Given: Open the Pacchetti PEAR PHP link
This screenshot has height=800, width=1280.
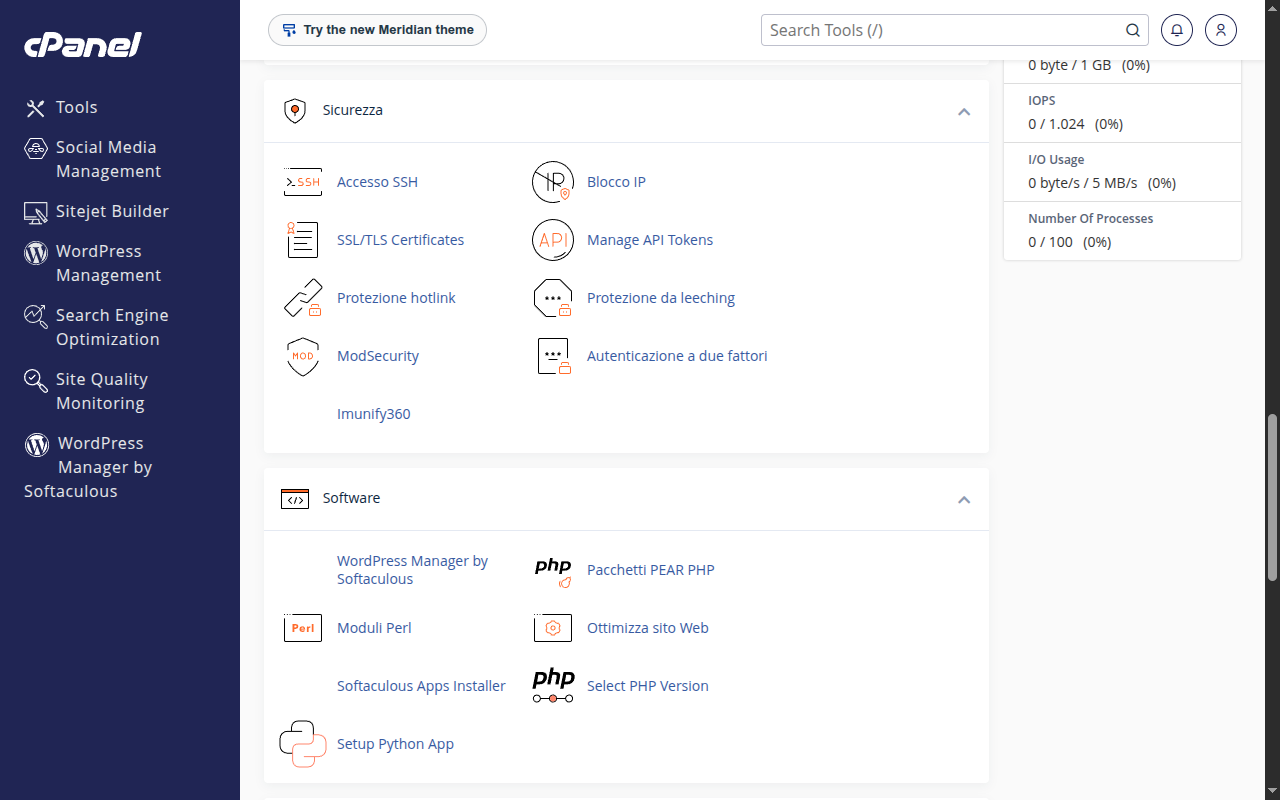Looking at the screenshot, I should point(651,570).
